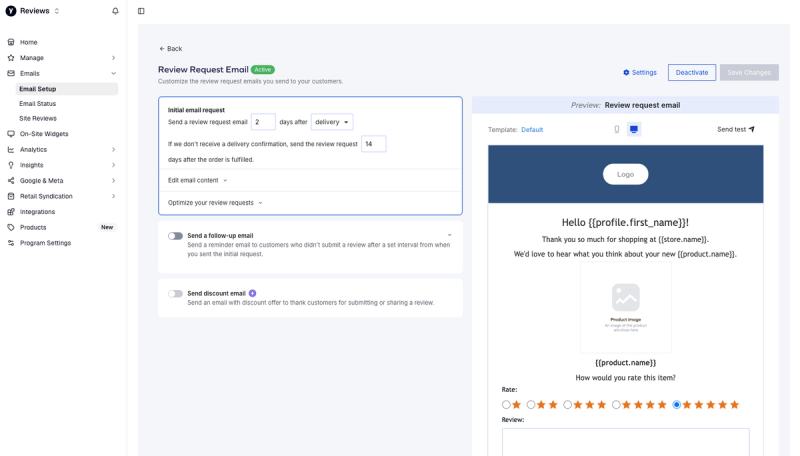Click the Send test link

coord(736,129)
